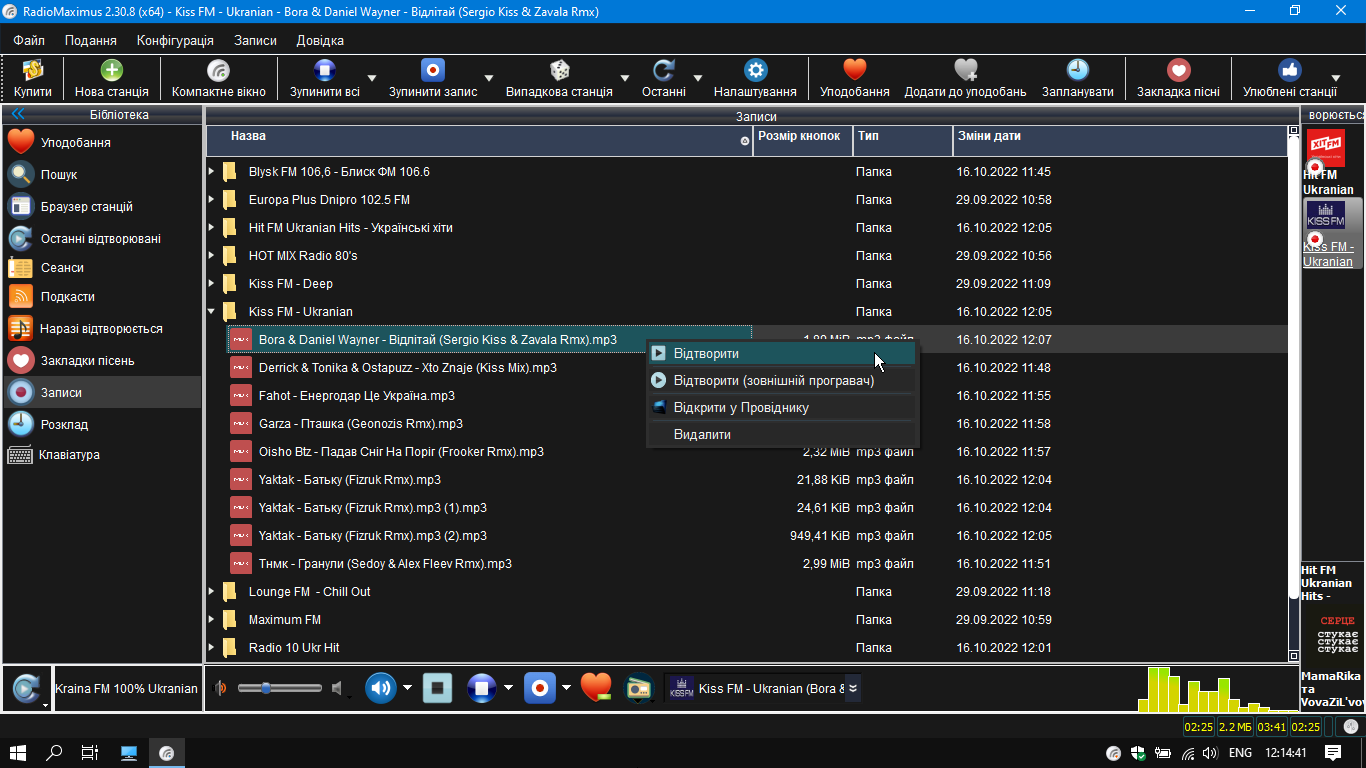This screenshot has height=768, width=1366.
Task: Click Додати до уподобань icon
Action: tap(965, 71)
